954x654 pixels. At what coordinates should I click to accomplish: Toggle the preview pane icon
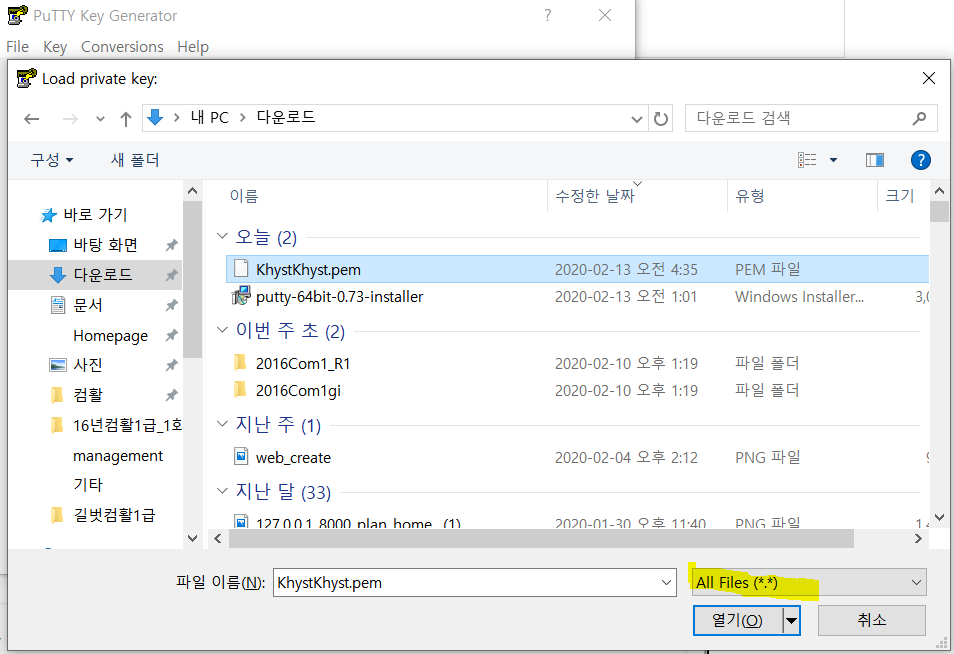[874, 160]
